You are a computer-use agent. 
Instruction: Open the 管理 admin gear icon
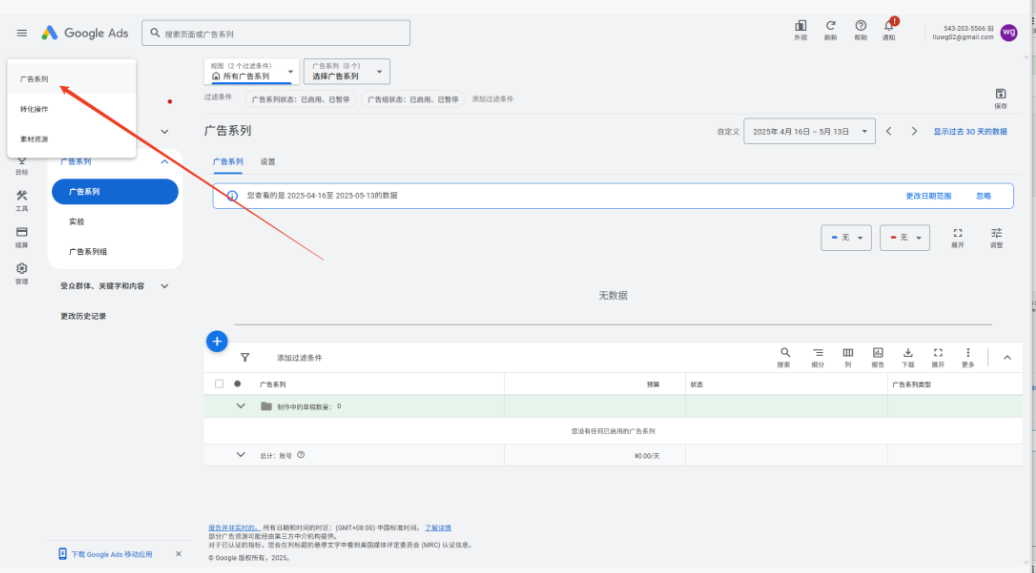[x=22, y=273]
